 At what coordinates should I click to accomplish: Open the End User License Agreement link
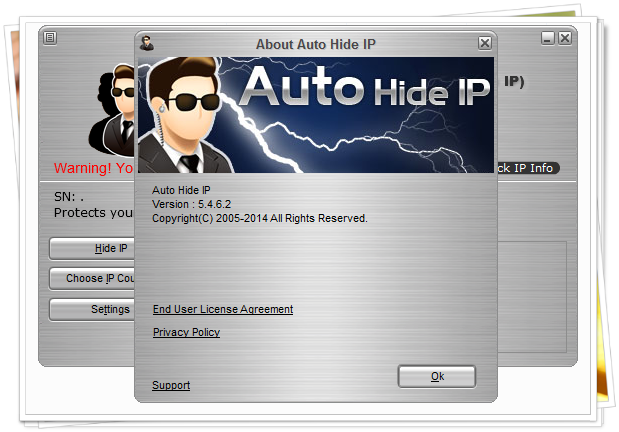223,309
